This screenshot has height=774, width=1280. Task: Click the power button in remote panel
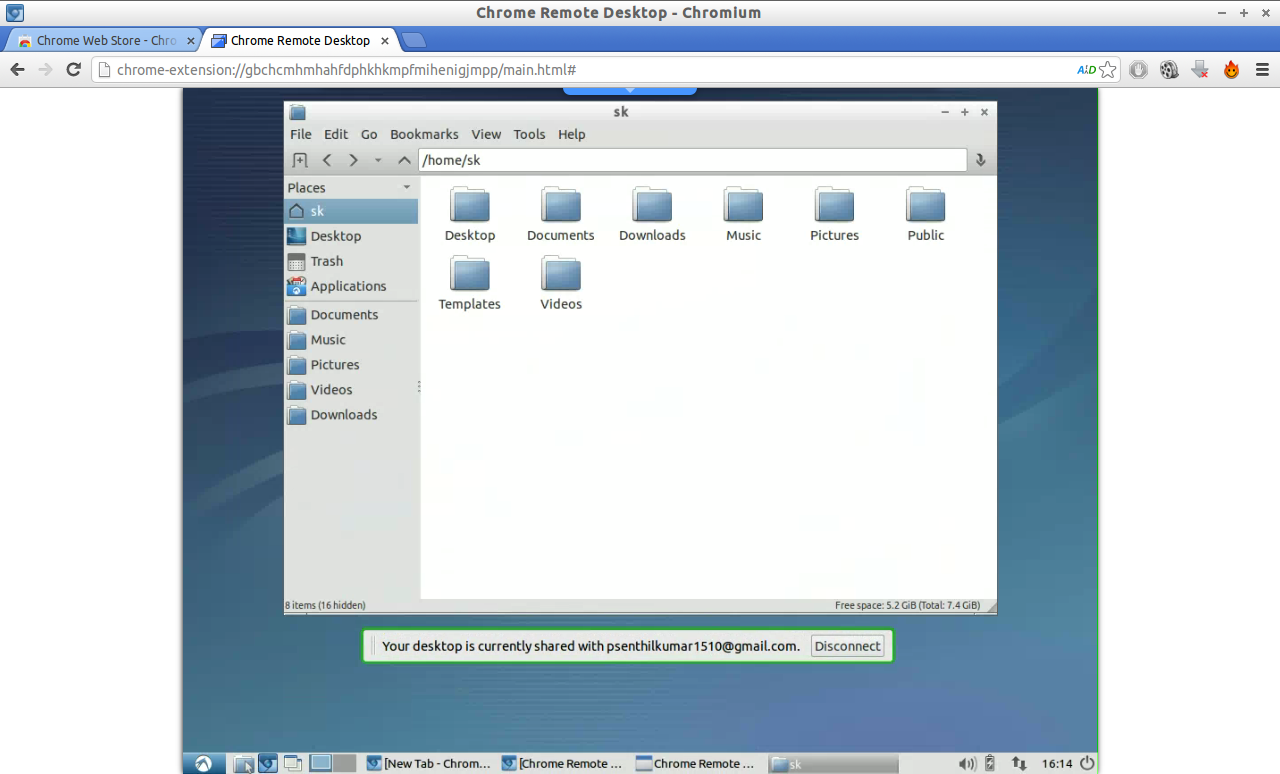point(1087,763)
